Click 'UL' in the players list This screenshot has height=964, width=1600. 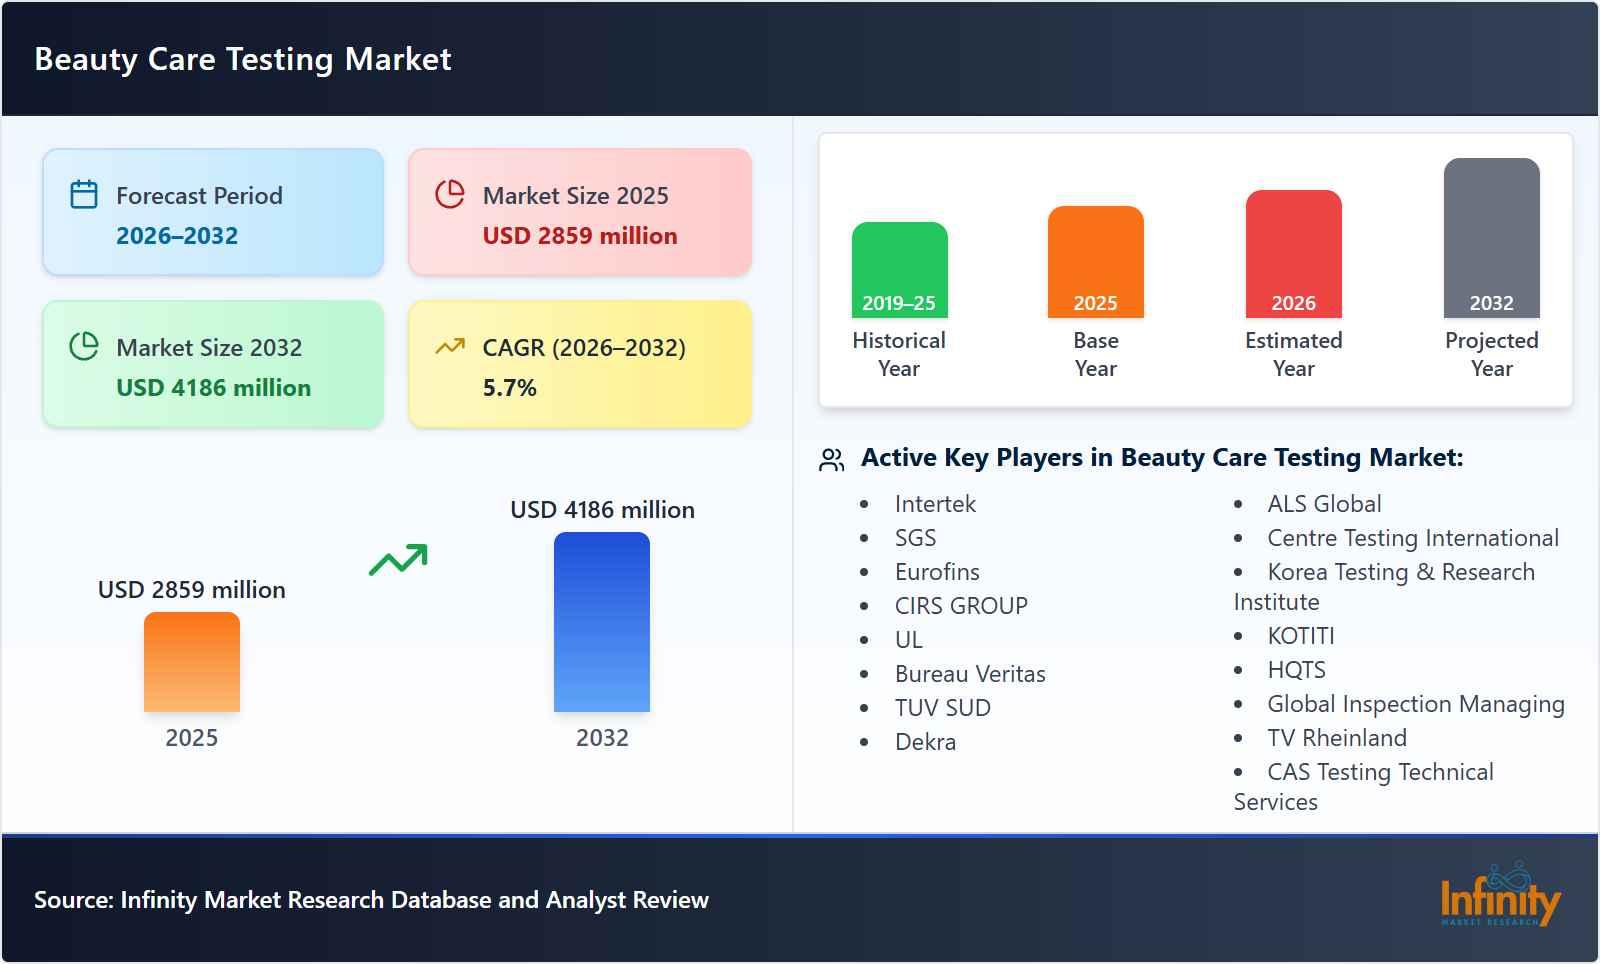(x=909, y=640)
